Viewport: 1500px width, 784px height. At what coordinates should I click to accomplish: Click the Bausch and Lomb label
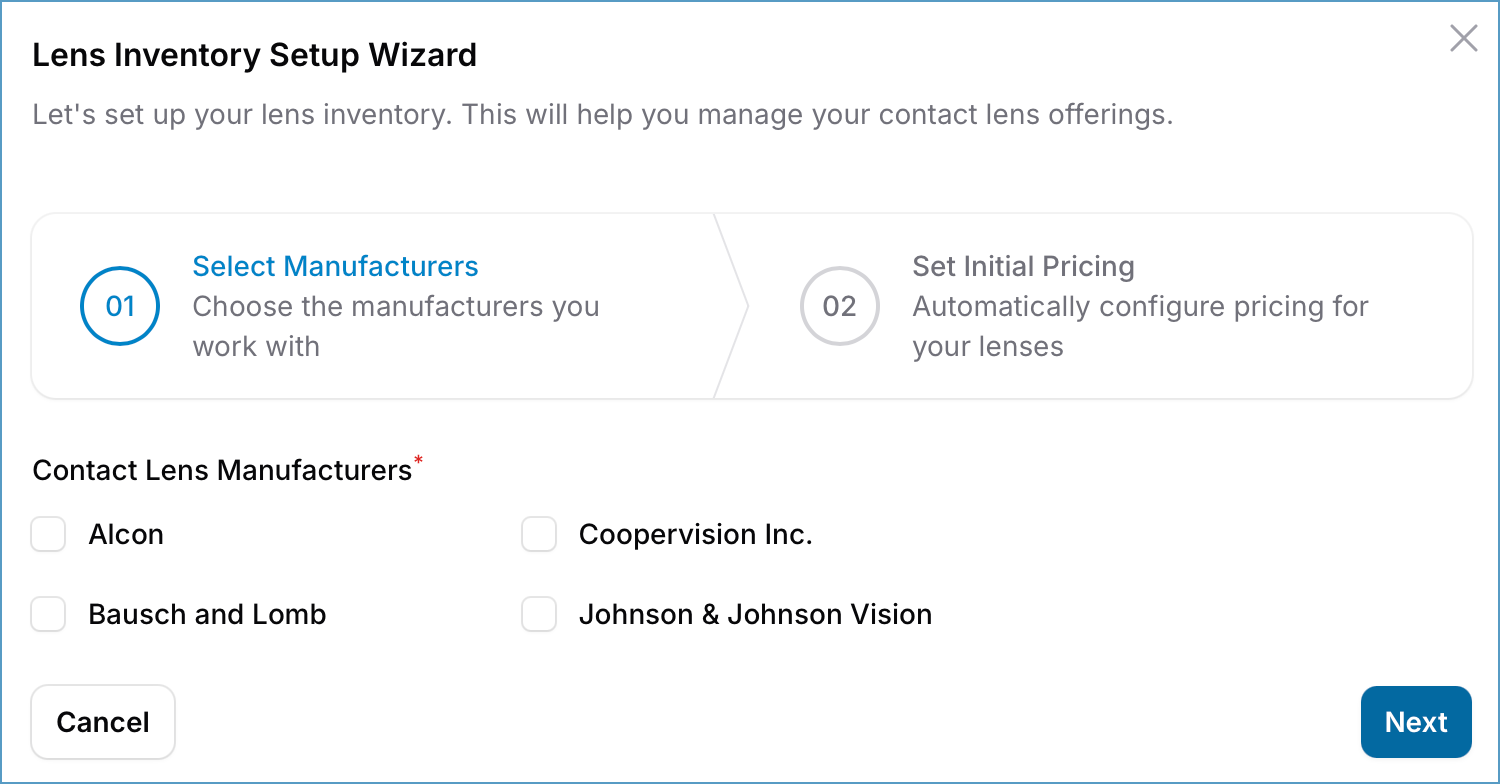click(207, 614)
